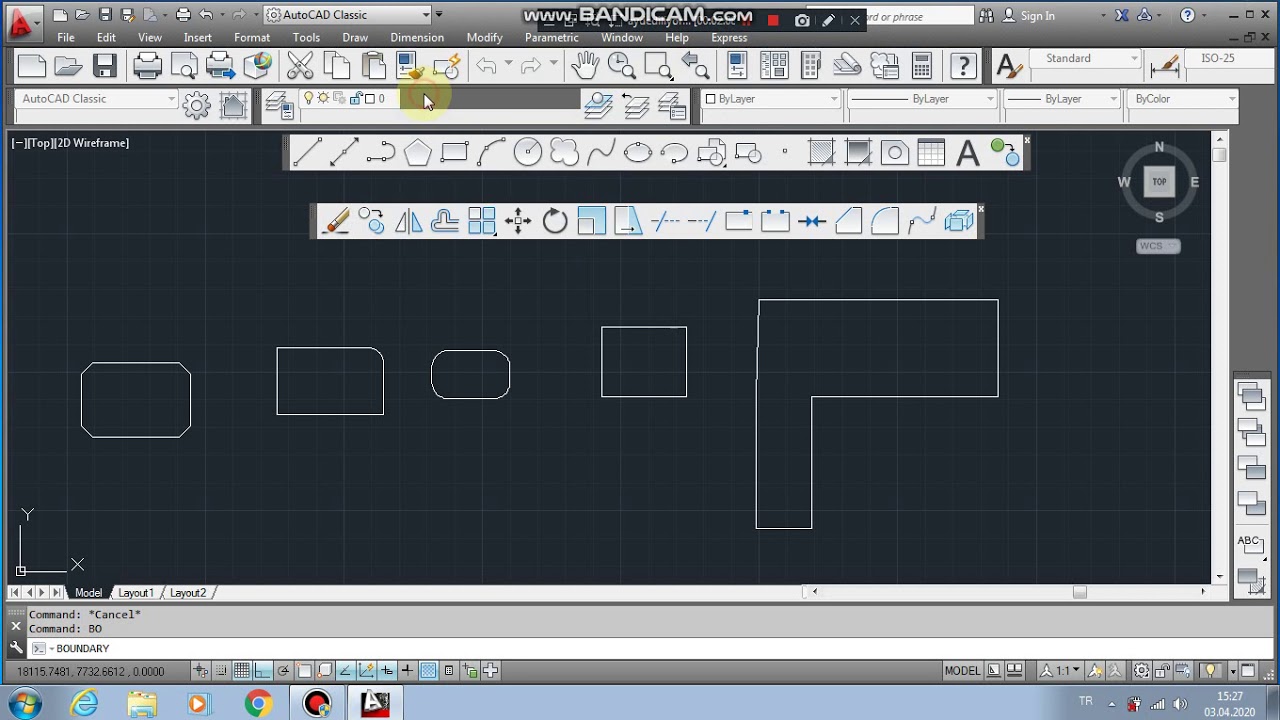Screen dimensions: 1280x720
Task: Select the Polygon draw tool
Action: (418, 153)
